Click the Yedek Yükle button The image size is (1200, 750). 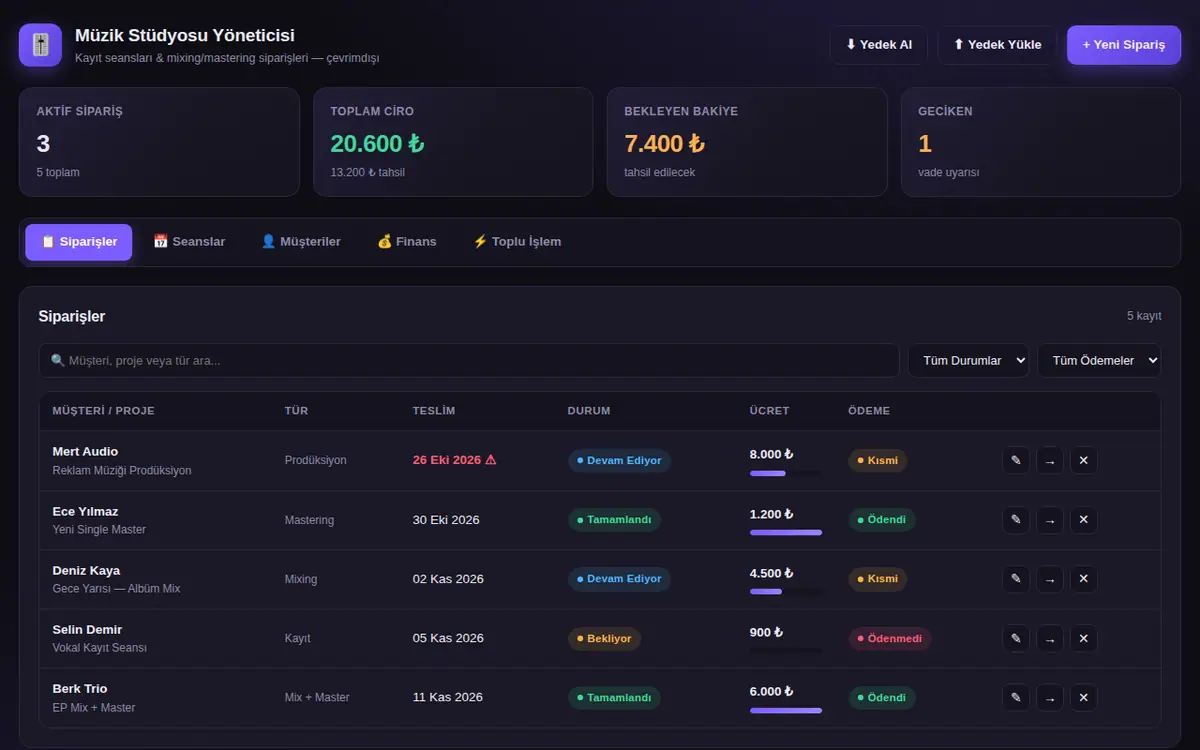(997, 45)
